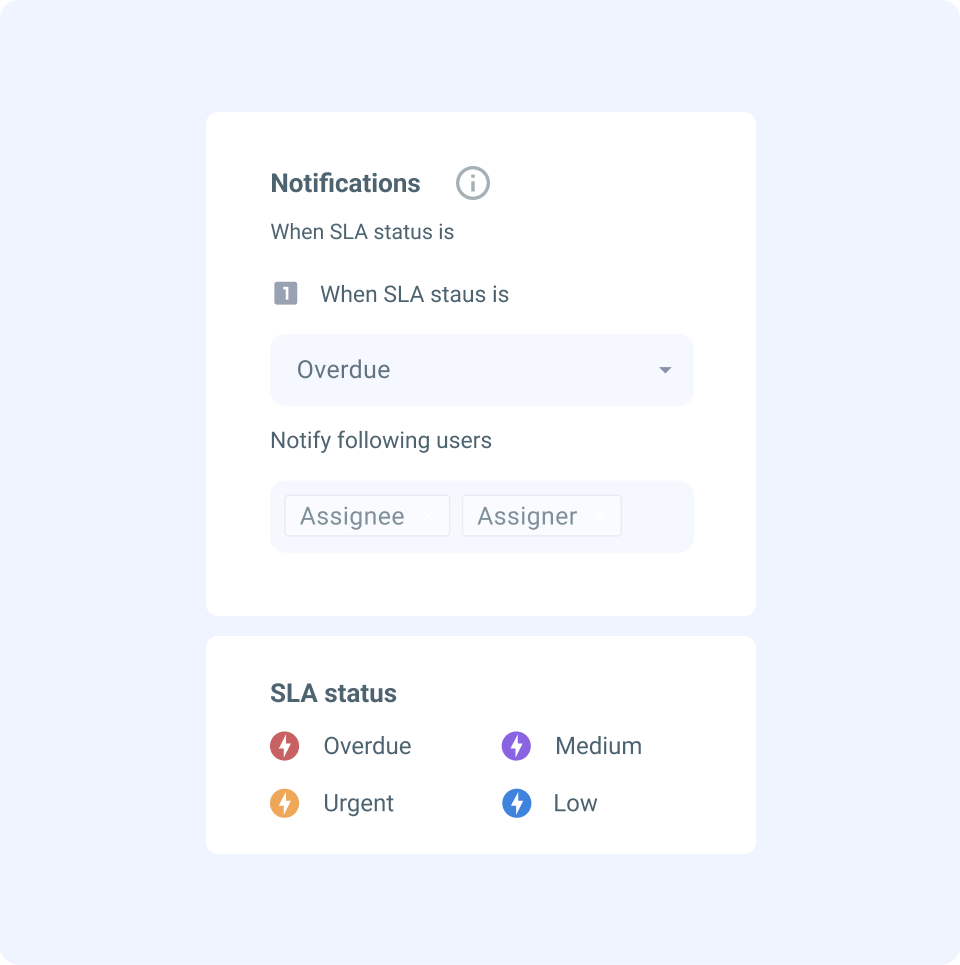This screenshot has height=965, width=960.
Task: Click the numbered step one badge
Action: coord(285,293)
